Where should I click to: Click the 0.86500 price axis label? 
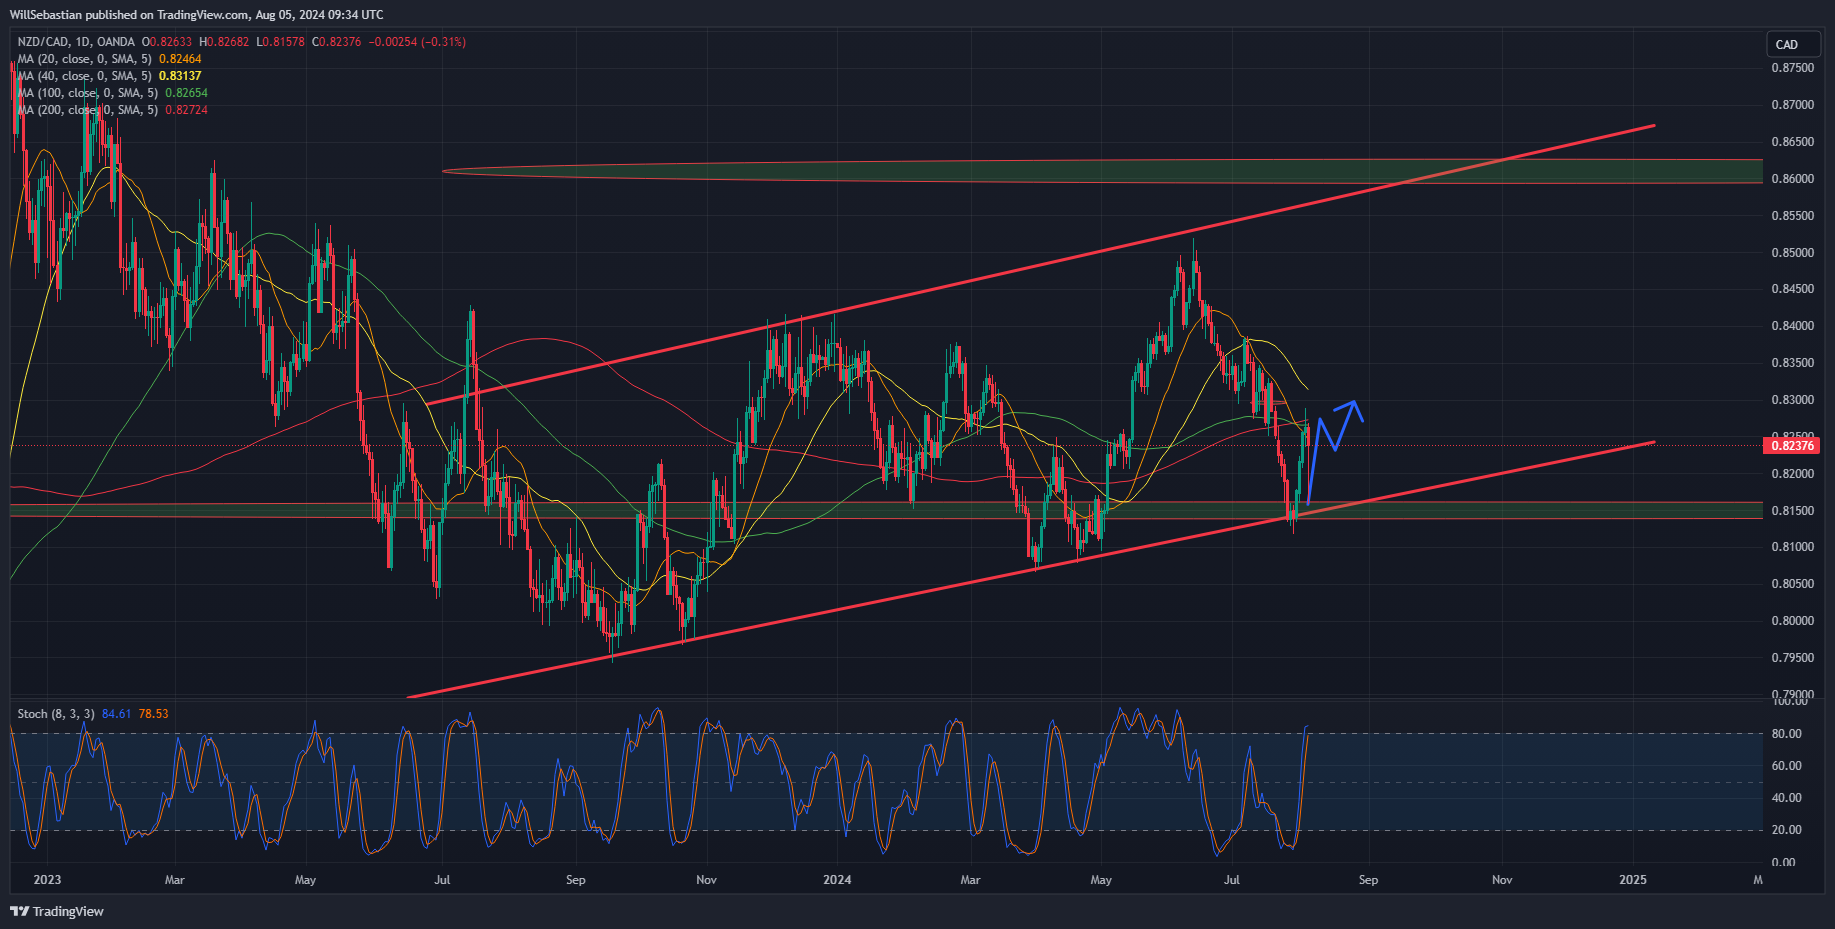tap(1792, 142)
